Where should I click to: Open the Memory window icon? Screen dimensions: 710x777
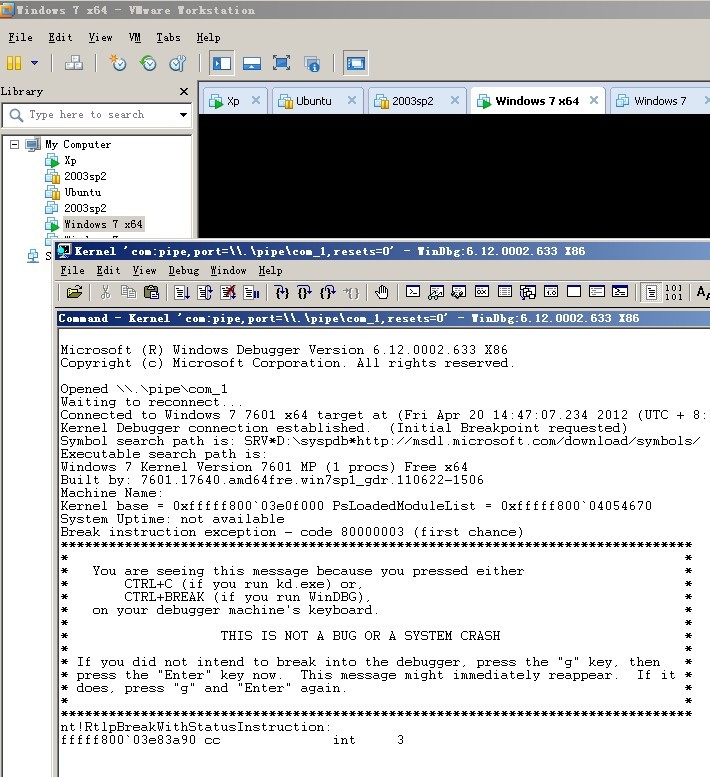[505, 292]
